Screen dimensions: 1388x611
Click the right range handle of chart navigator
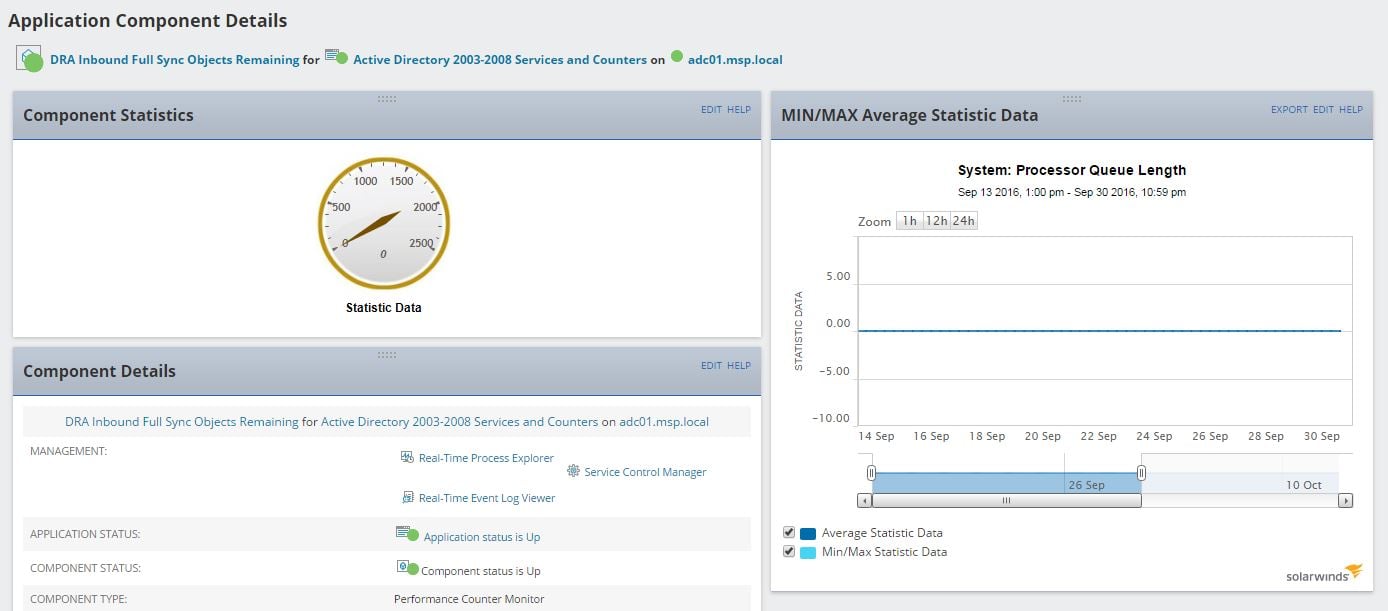click(1141, 472)
